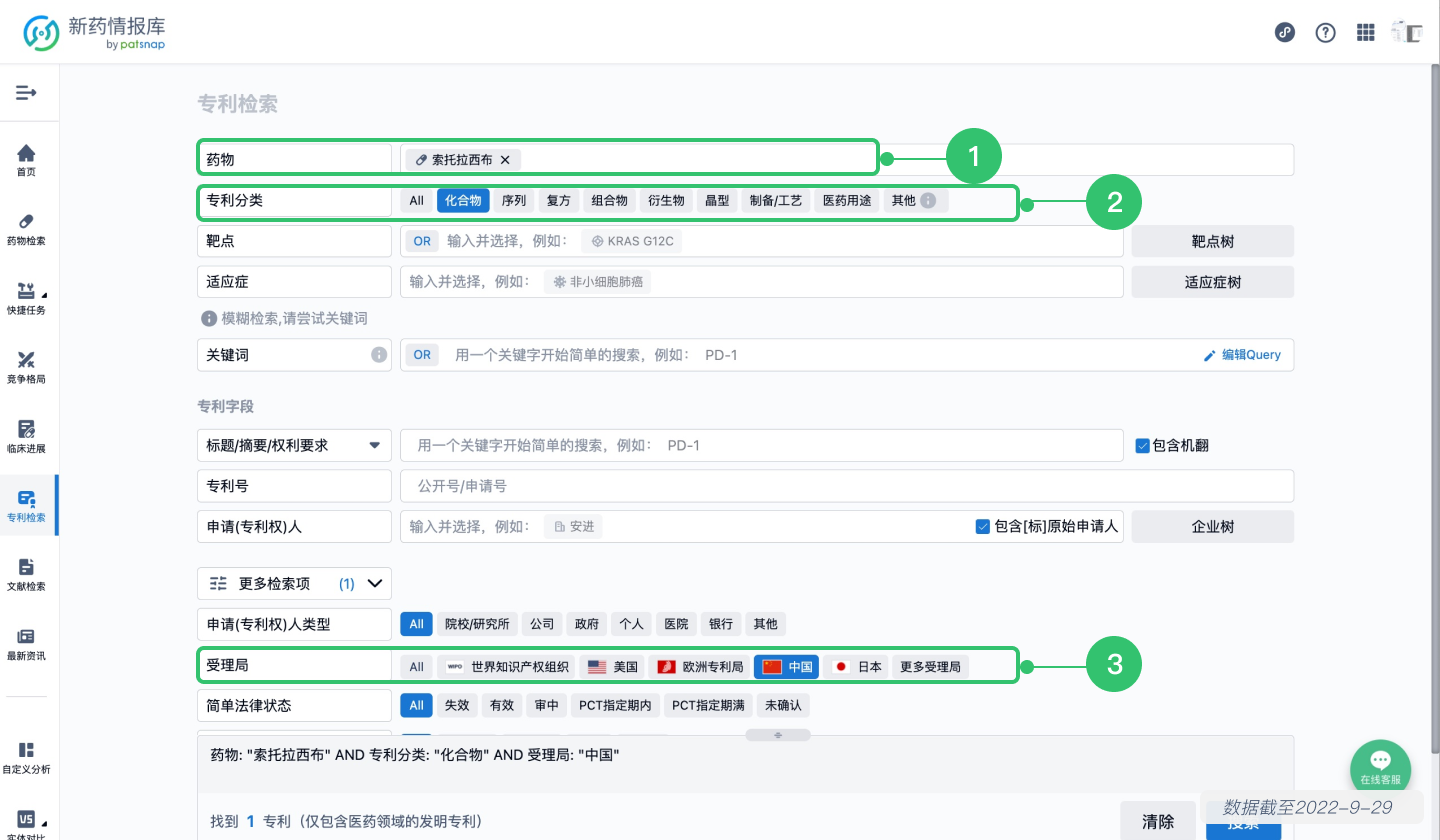Click the link icon in top bar
The height and width of the screenshot is (840, 1440).
[x=1286, y=32]
